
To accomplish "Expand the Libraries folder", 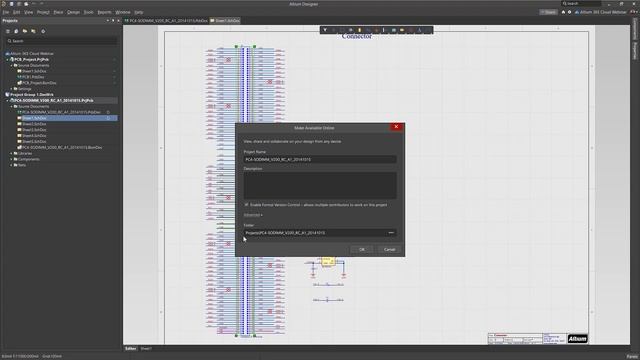I will point(11,153).
